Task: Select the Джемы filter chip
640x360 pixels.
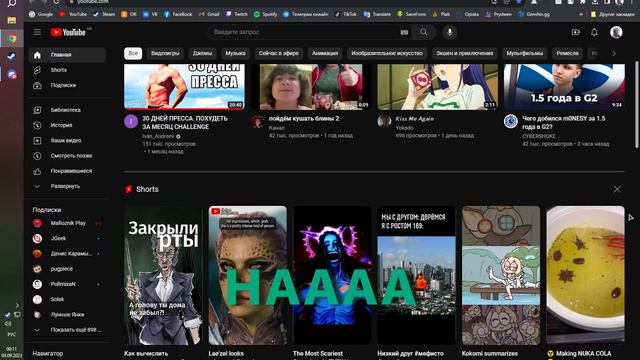Action: pyautogui.click(x=202, y=53)
